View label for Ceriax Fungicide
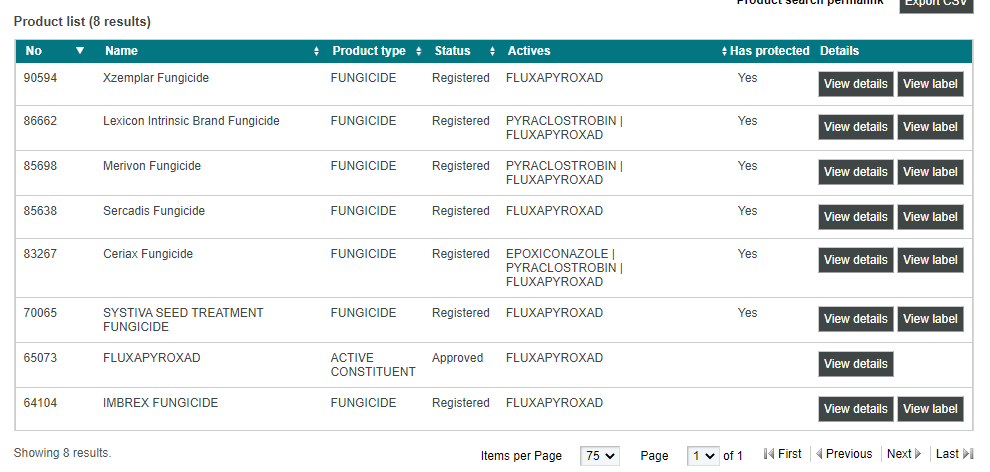The image size is (990, 472). (x=930, y=260)
